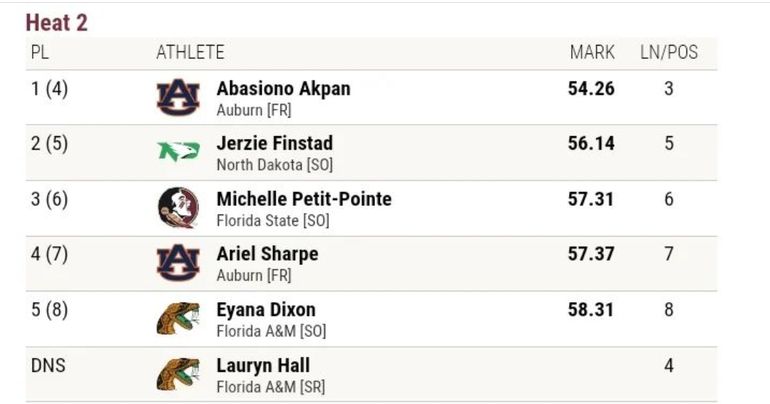
Task: Click the MARK column header
Action: click(x=591, y=53)
